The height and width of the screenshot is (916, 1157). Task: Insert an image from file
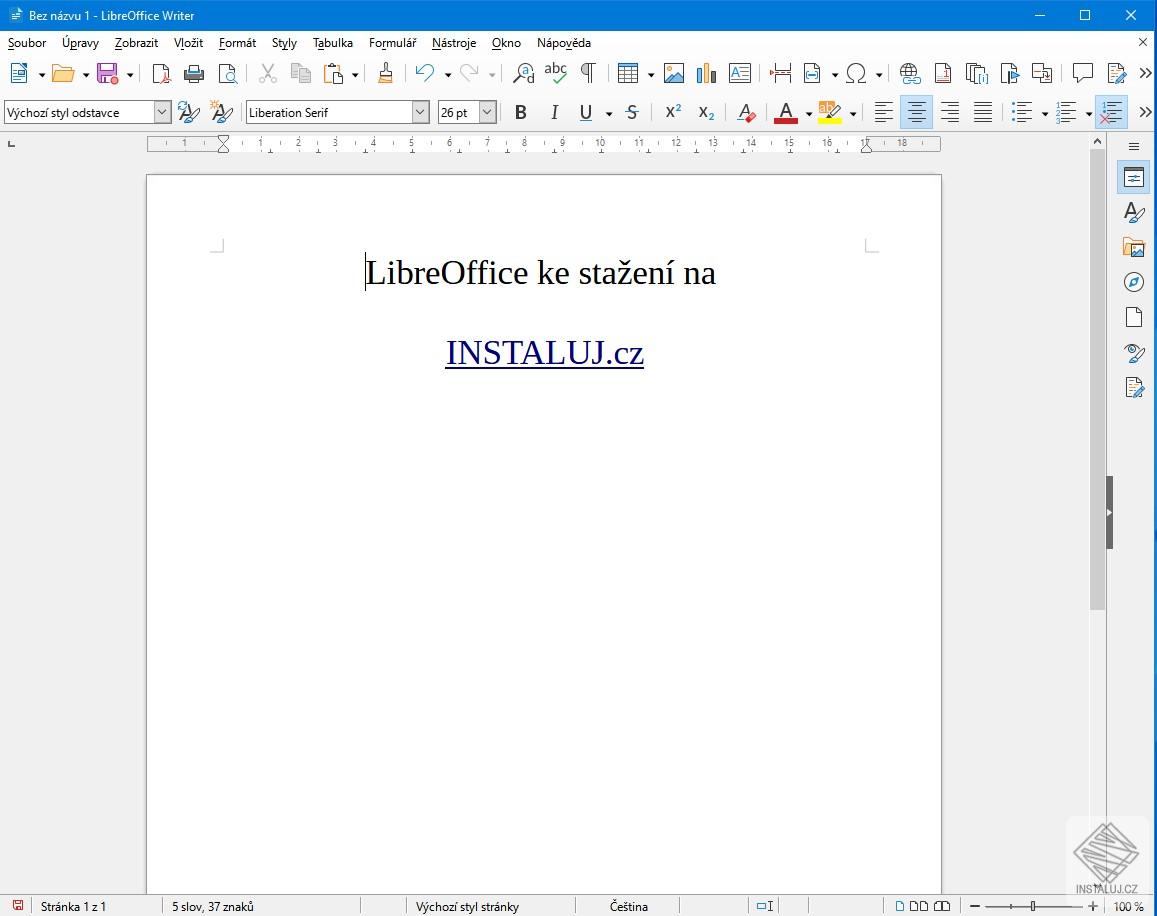[x=673, y=73]
